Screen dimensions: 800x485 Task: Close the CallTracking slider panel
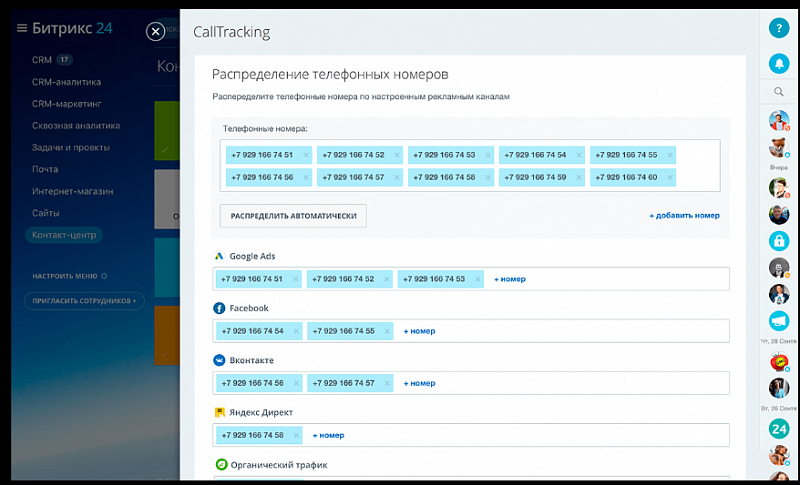tap(155, 32)
